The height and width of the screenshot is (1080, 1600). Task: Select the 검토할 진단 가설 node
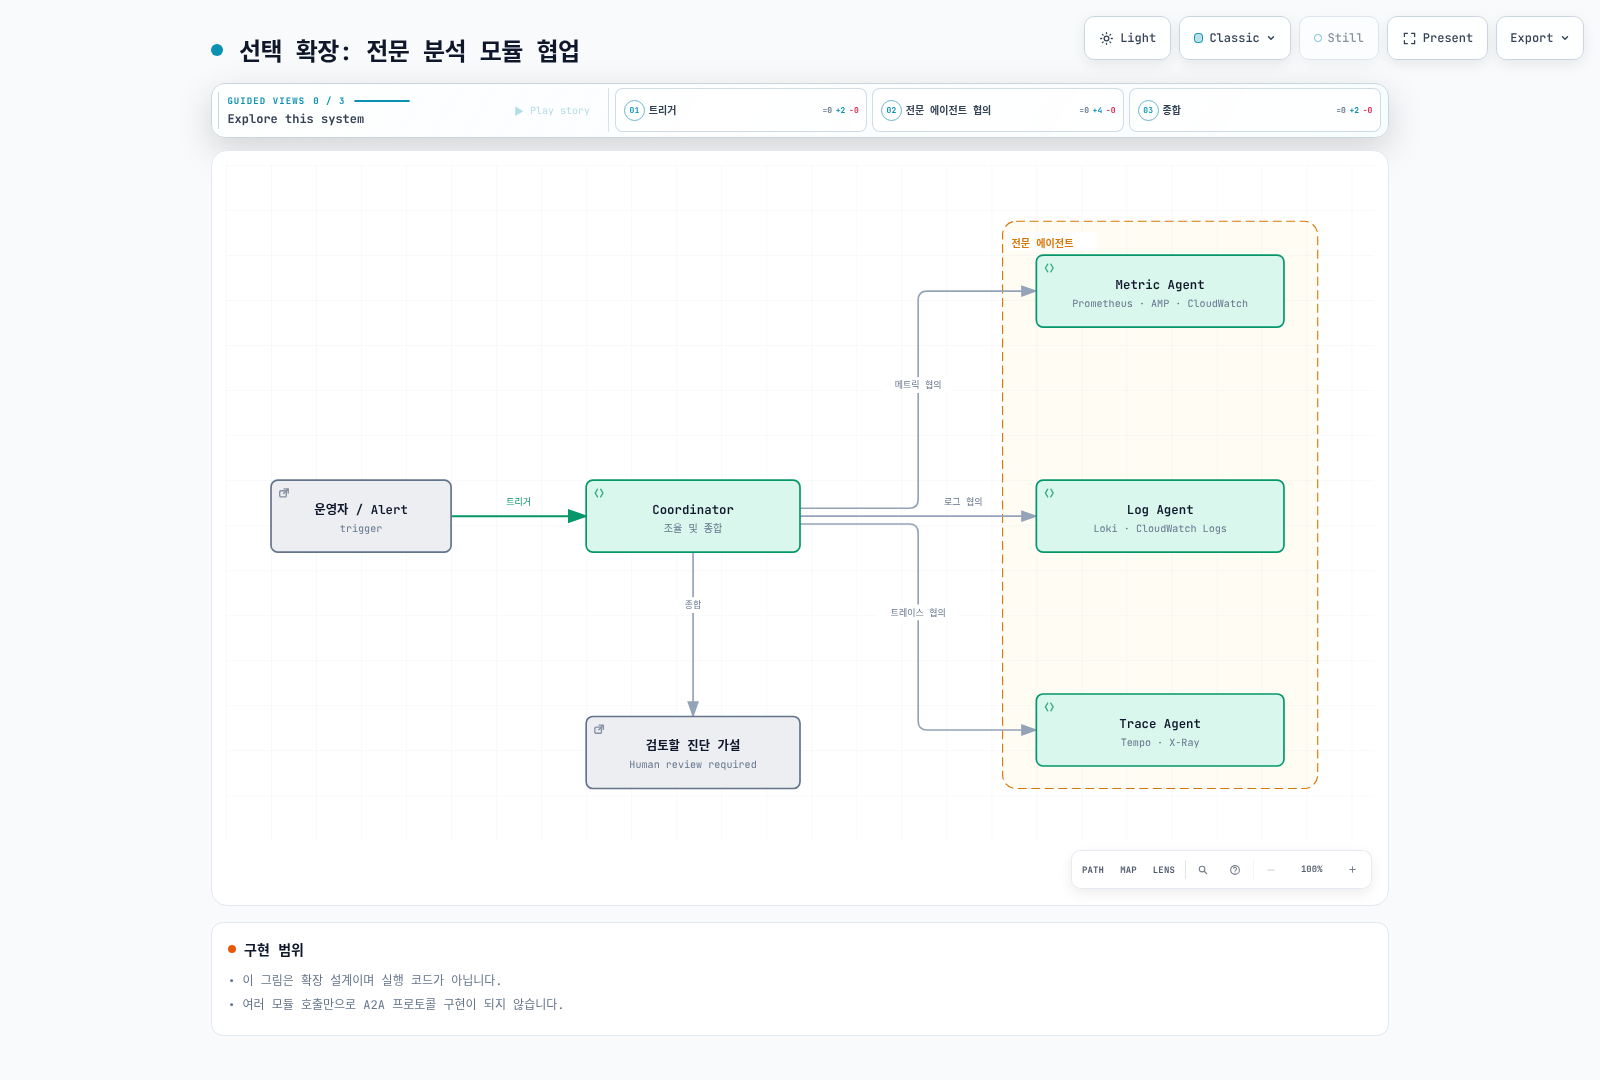[x=693, y=752]
